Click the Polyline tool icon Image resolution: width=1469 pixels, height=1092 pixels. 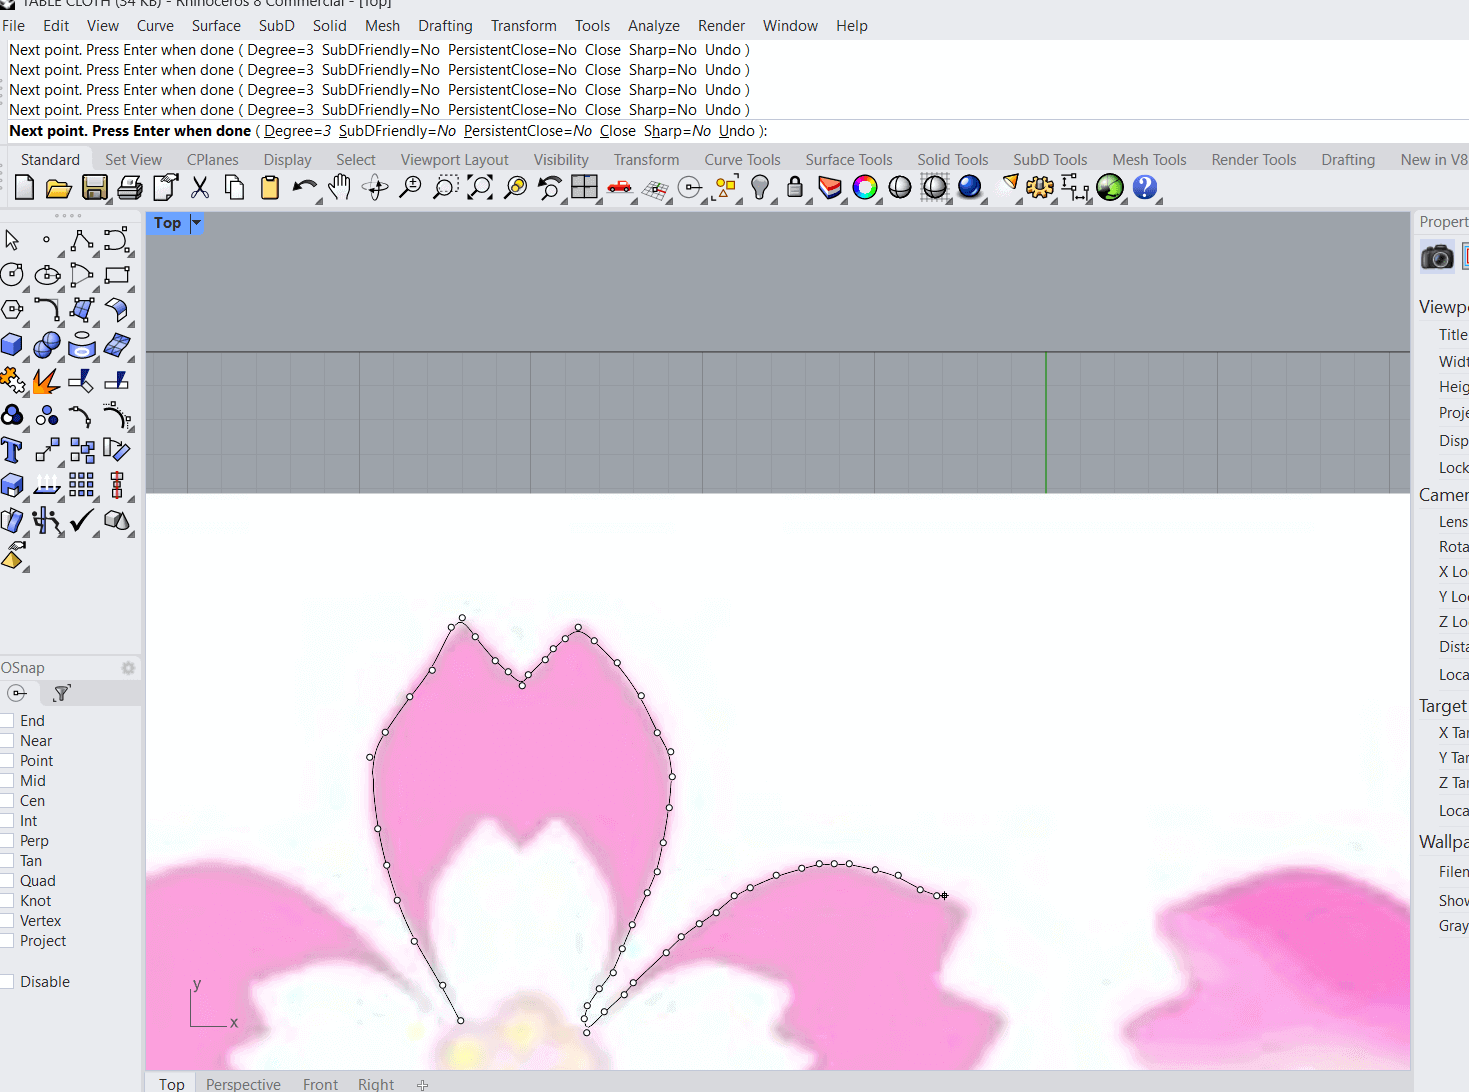click(x=82, y=240)
